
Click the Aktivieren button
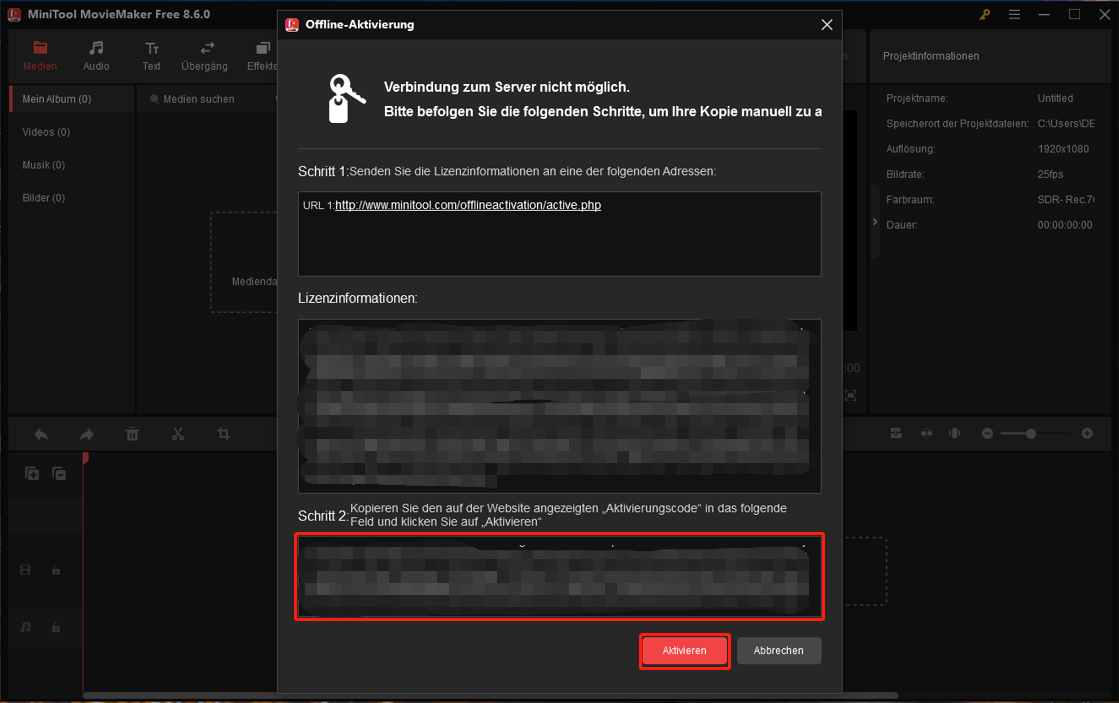[x=684, y=650]
